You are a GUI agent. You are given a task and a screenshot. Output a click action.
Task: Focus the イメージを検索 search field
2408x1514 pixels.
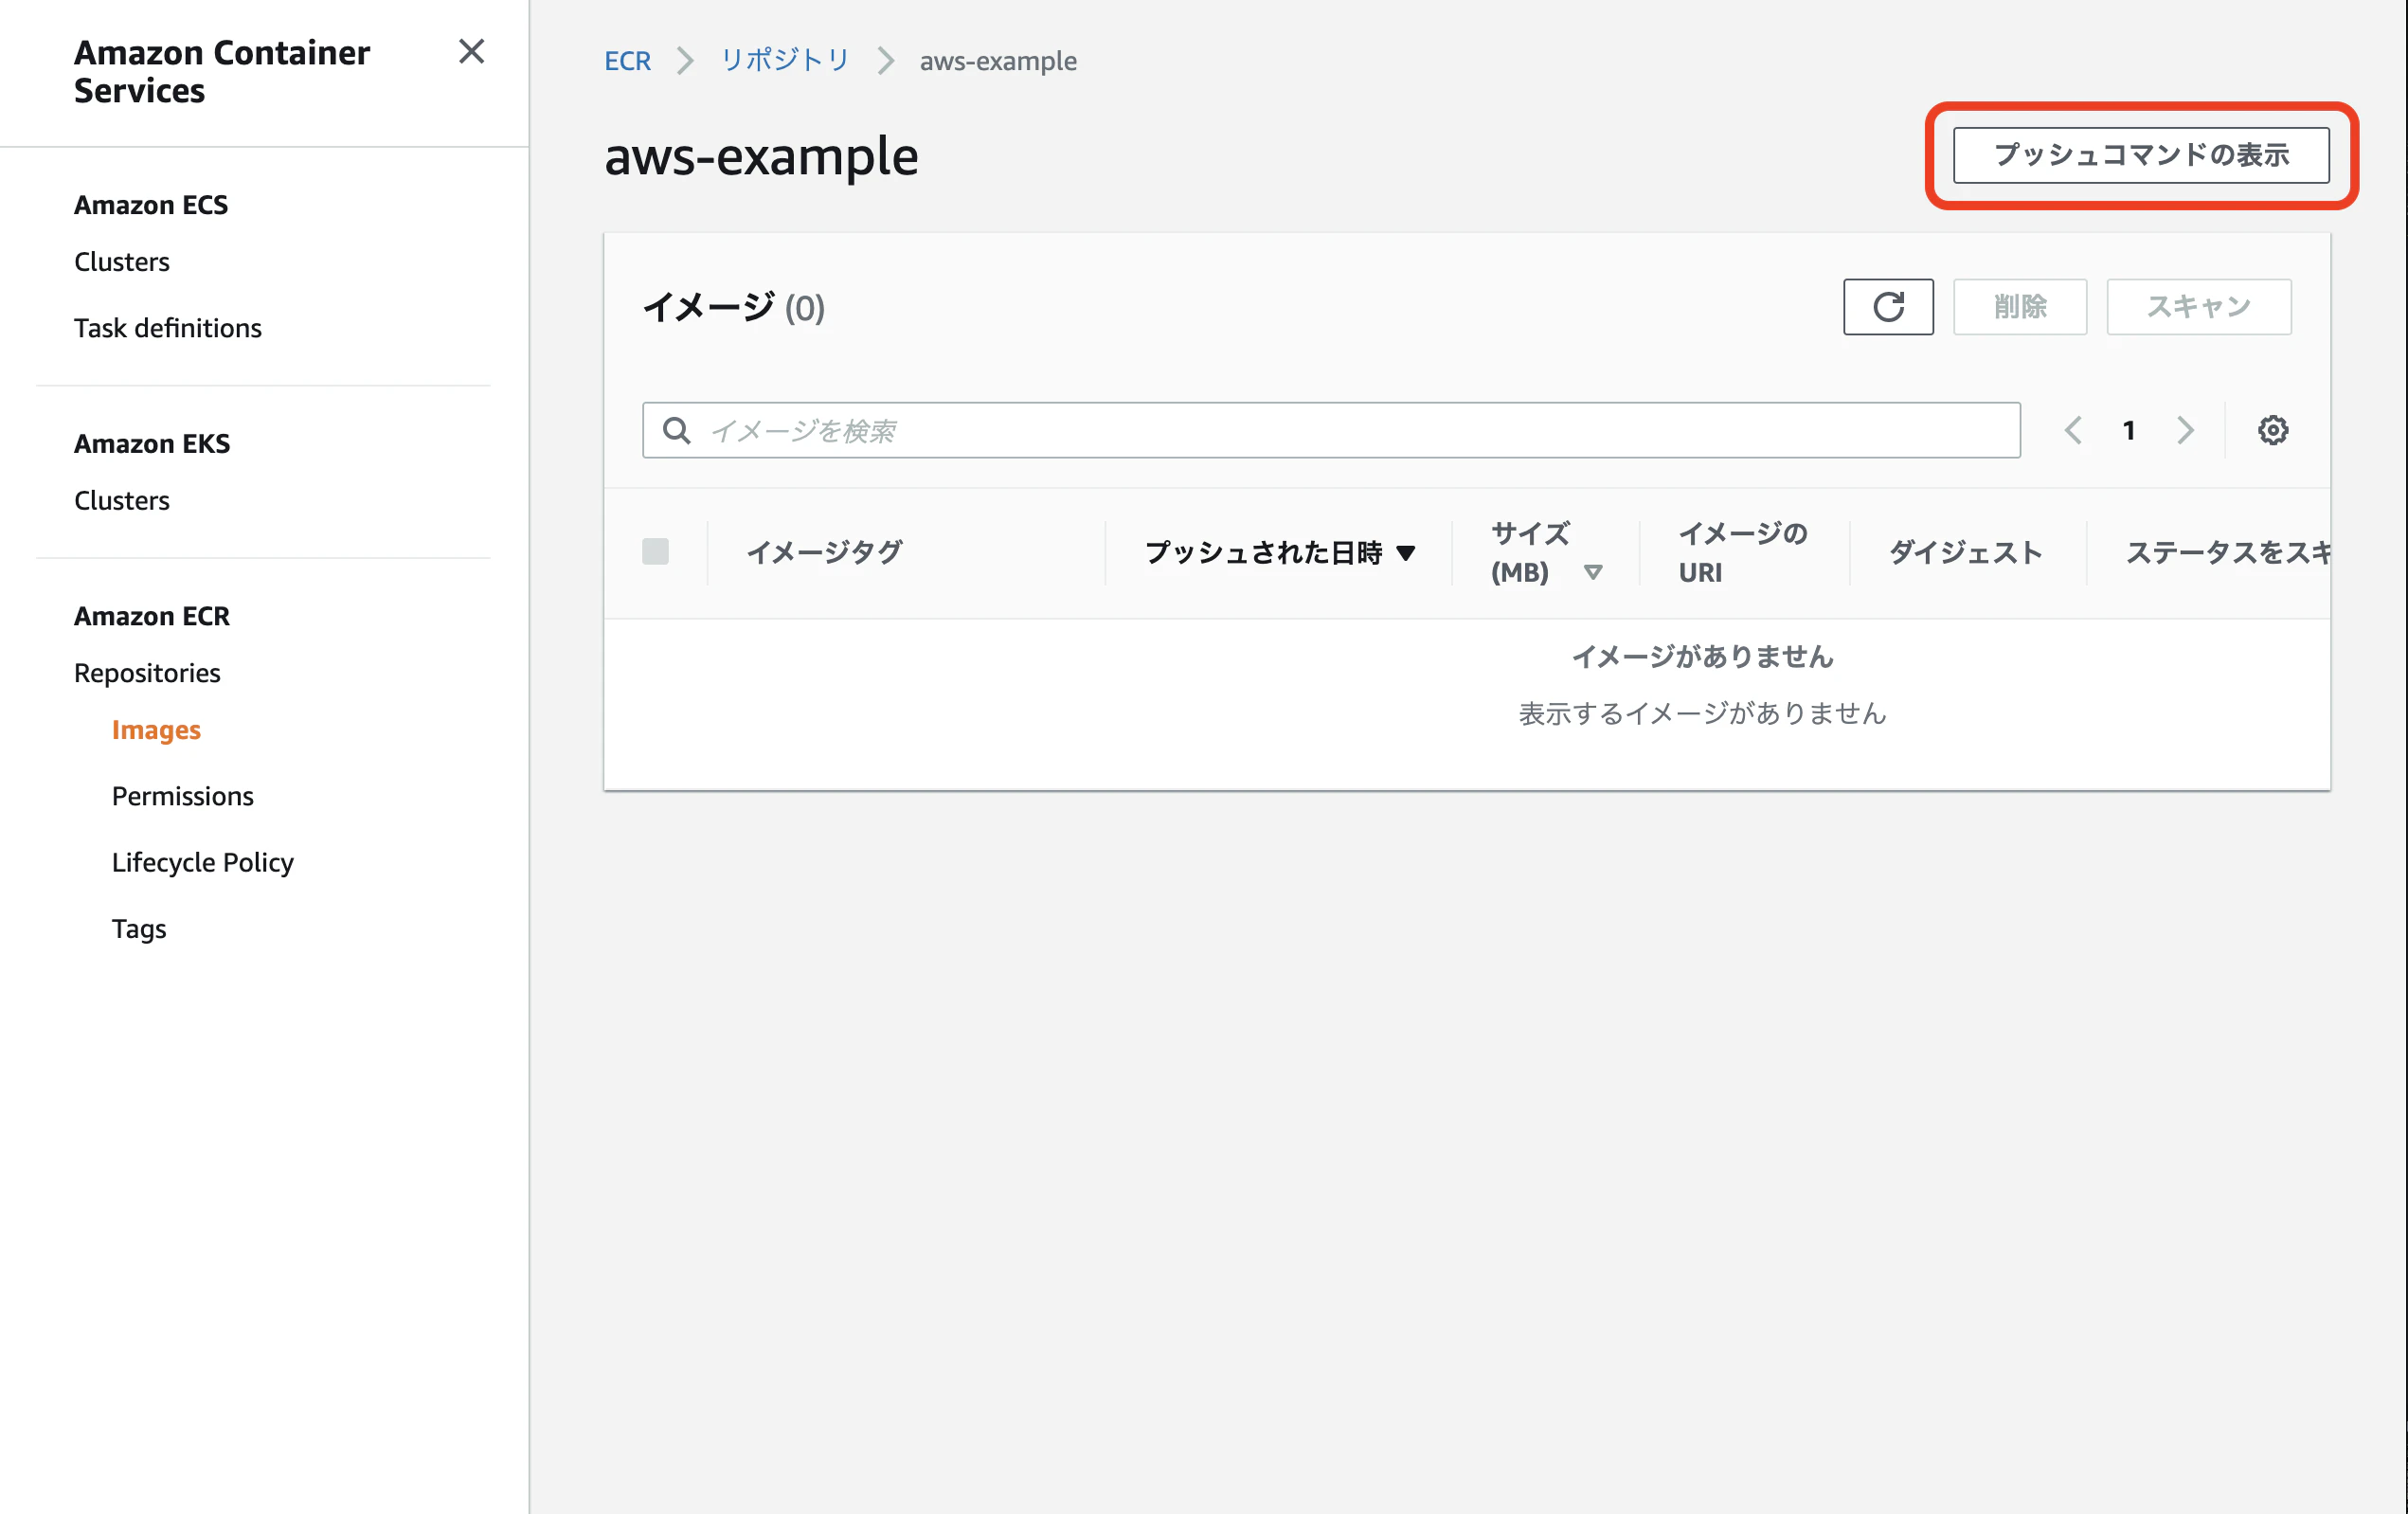[1331, 430]
